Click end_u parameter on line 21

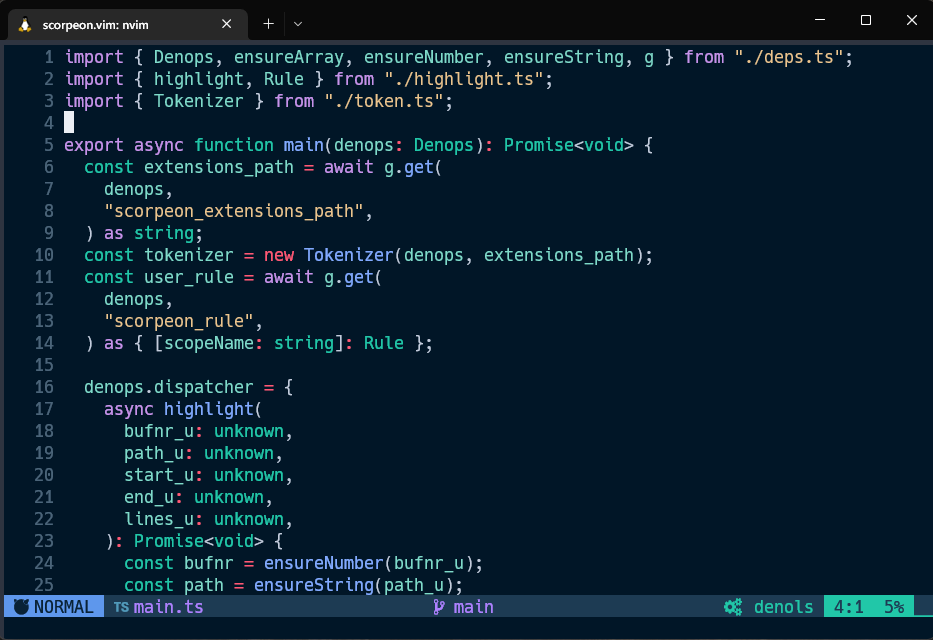(149, 497)
